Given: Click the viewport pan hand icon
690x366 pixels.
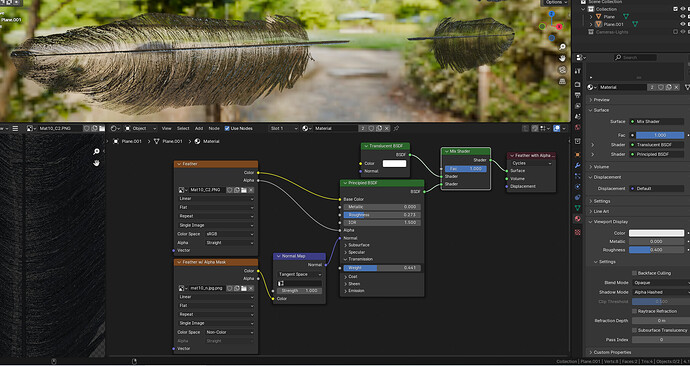Looking at the screenshot, I should pyautogui.click(x=562, y=58).
